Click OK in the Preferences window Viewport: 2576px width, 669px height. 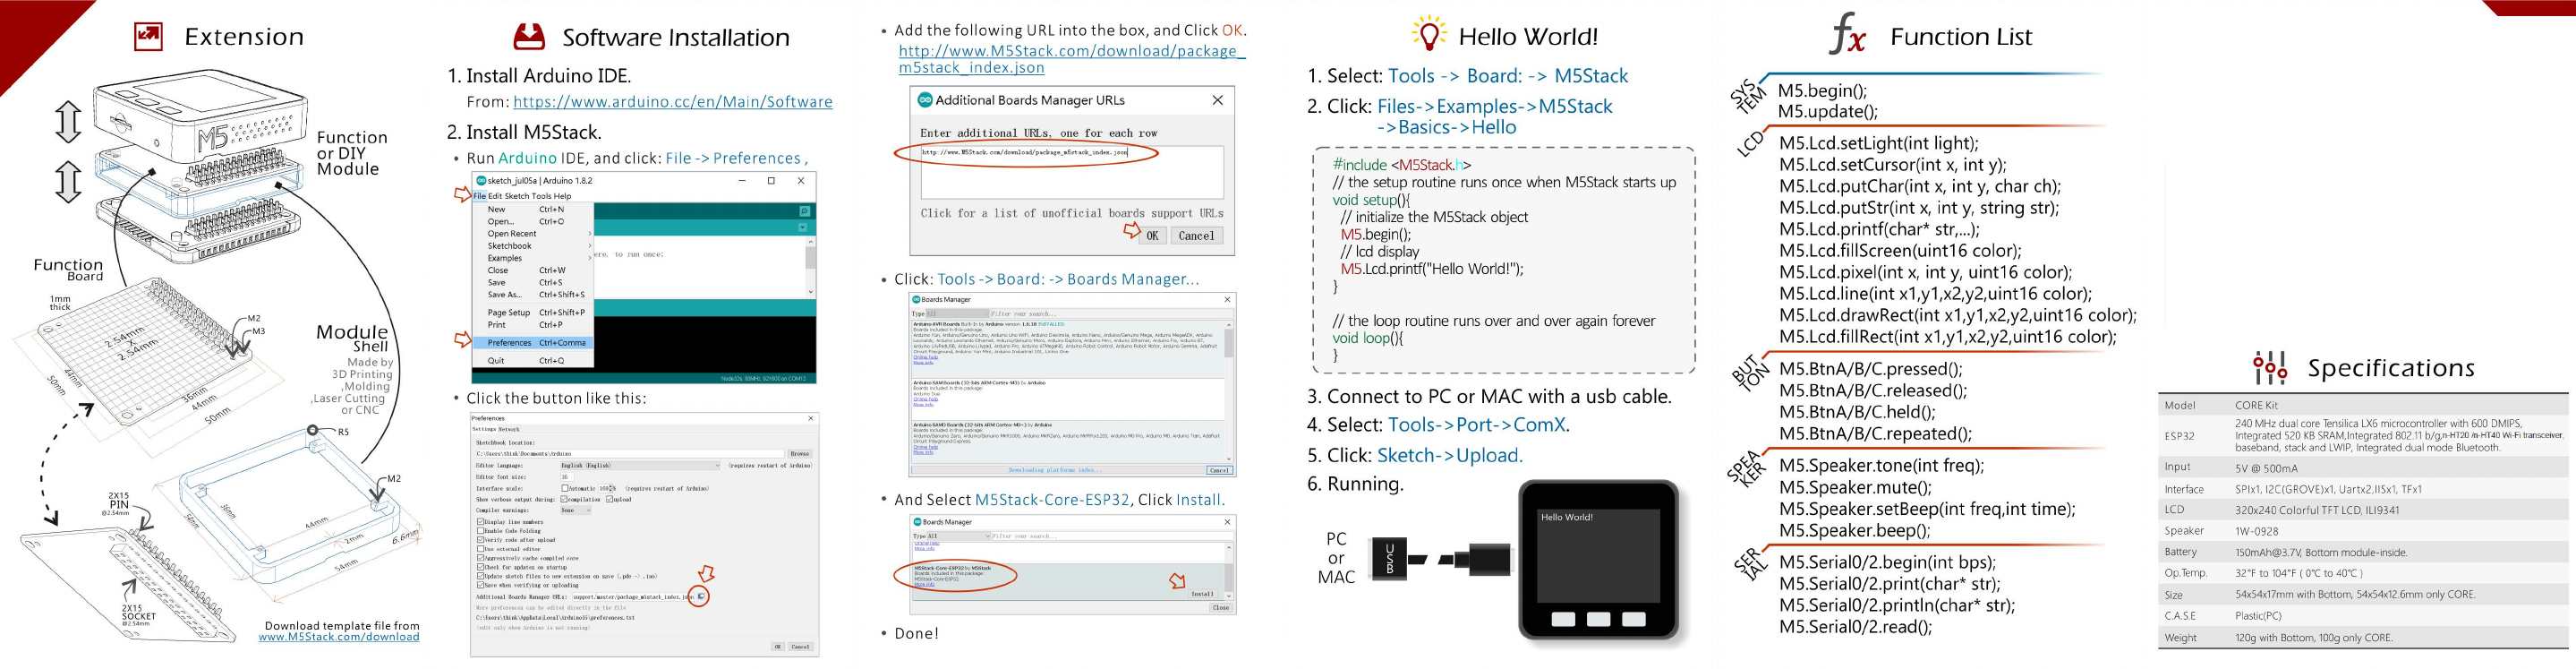pos(777,647)
